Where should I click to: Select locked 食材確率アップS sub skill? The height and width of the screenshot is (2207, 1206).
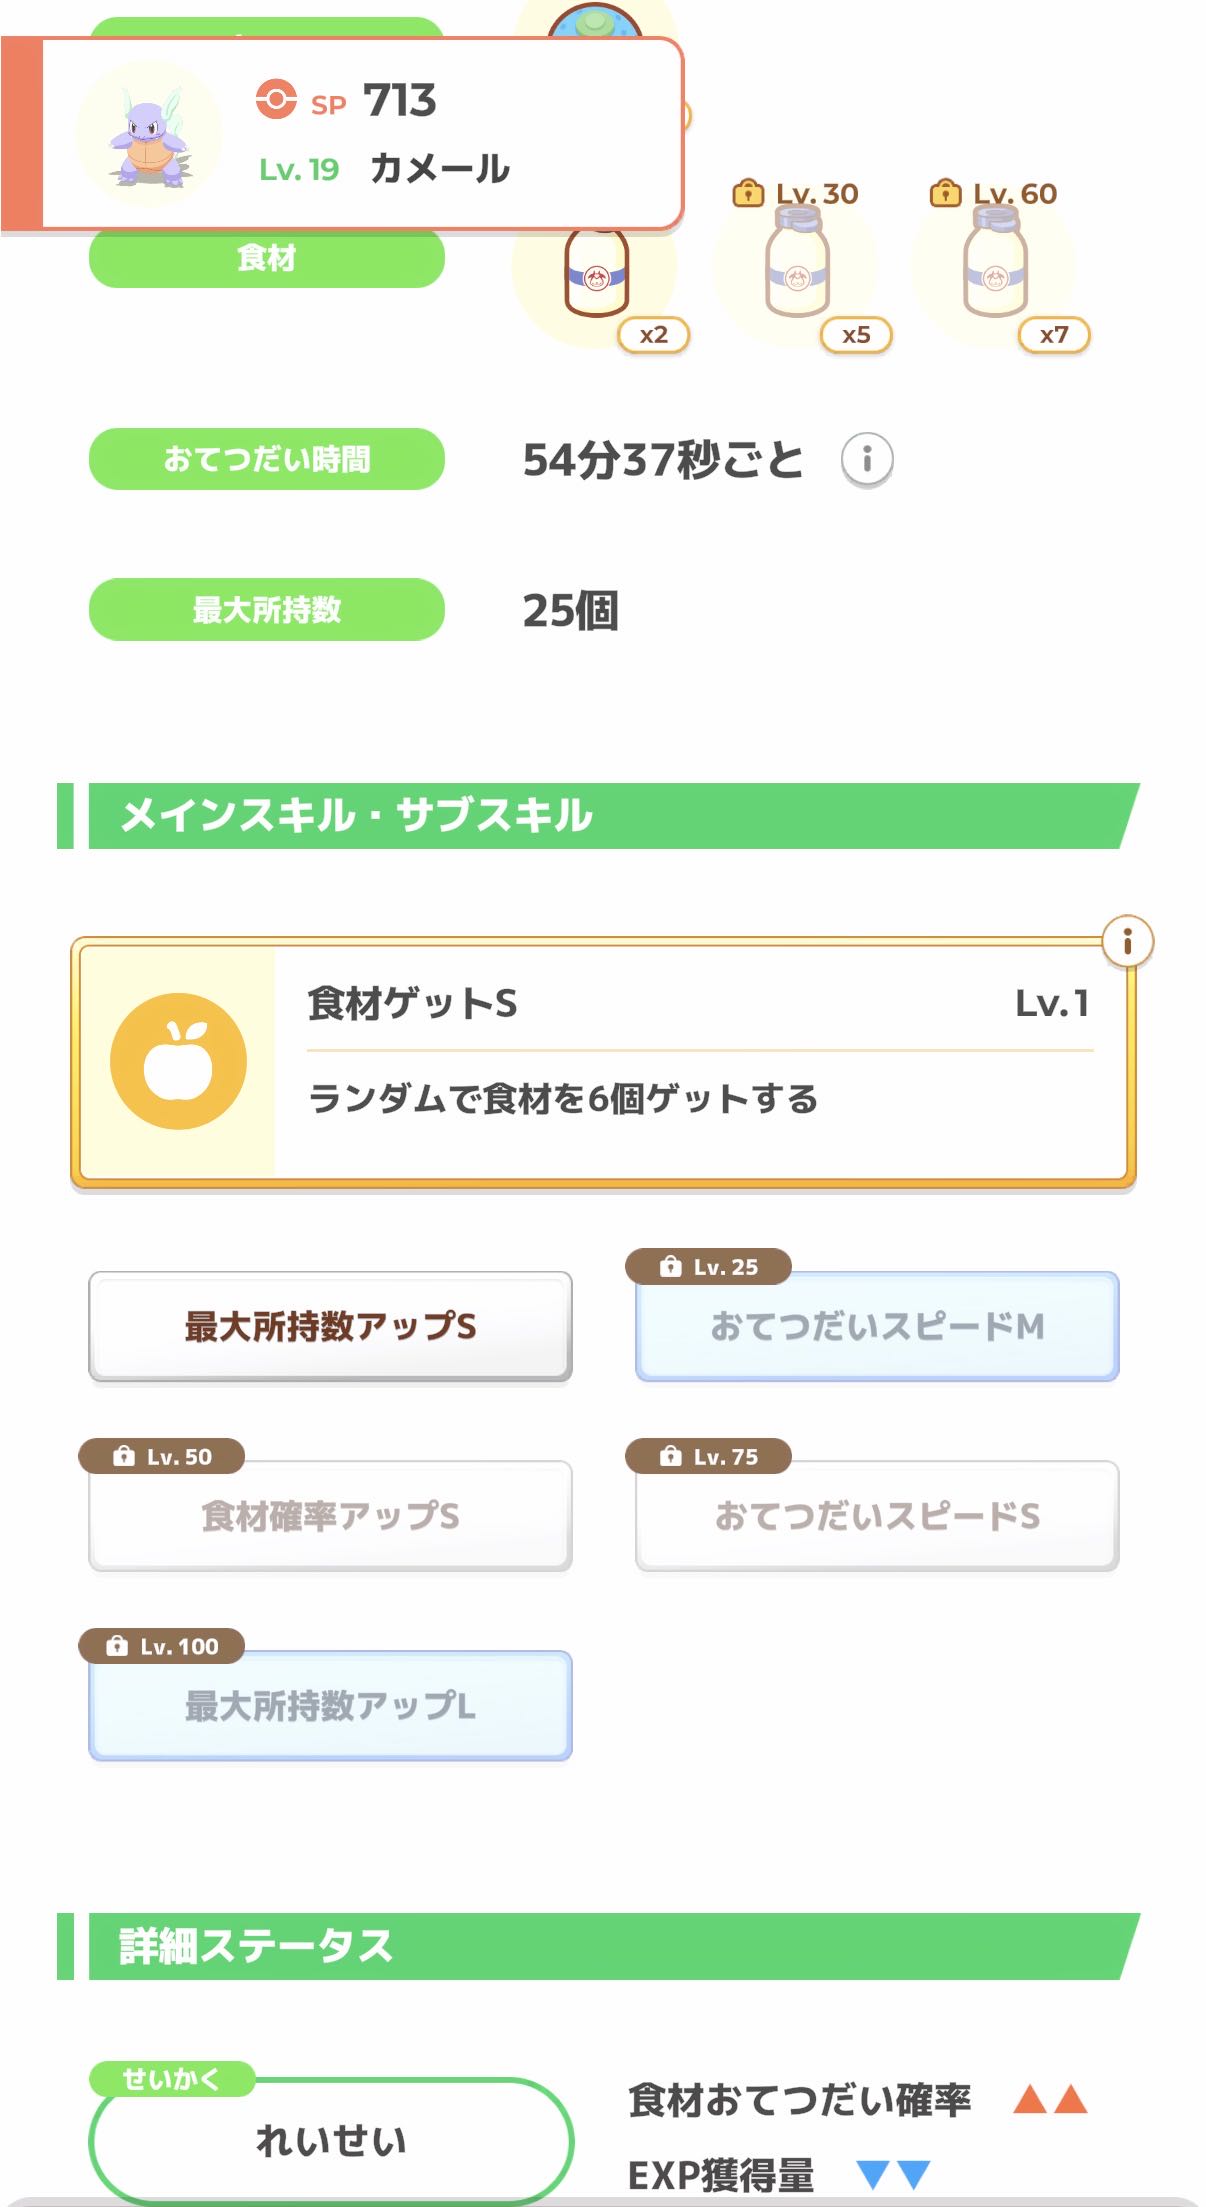point(330,1516)
